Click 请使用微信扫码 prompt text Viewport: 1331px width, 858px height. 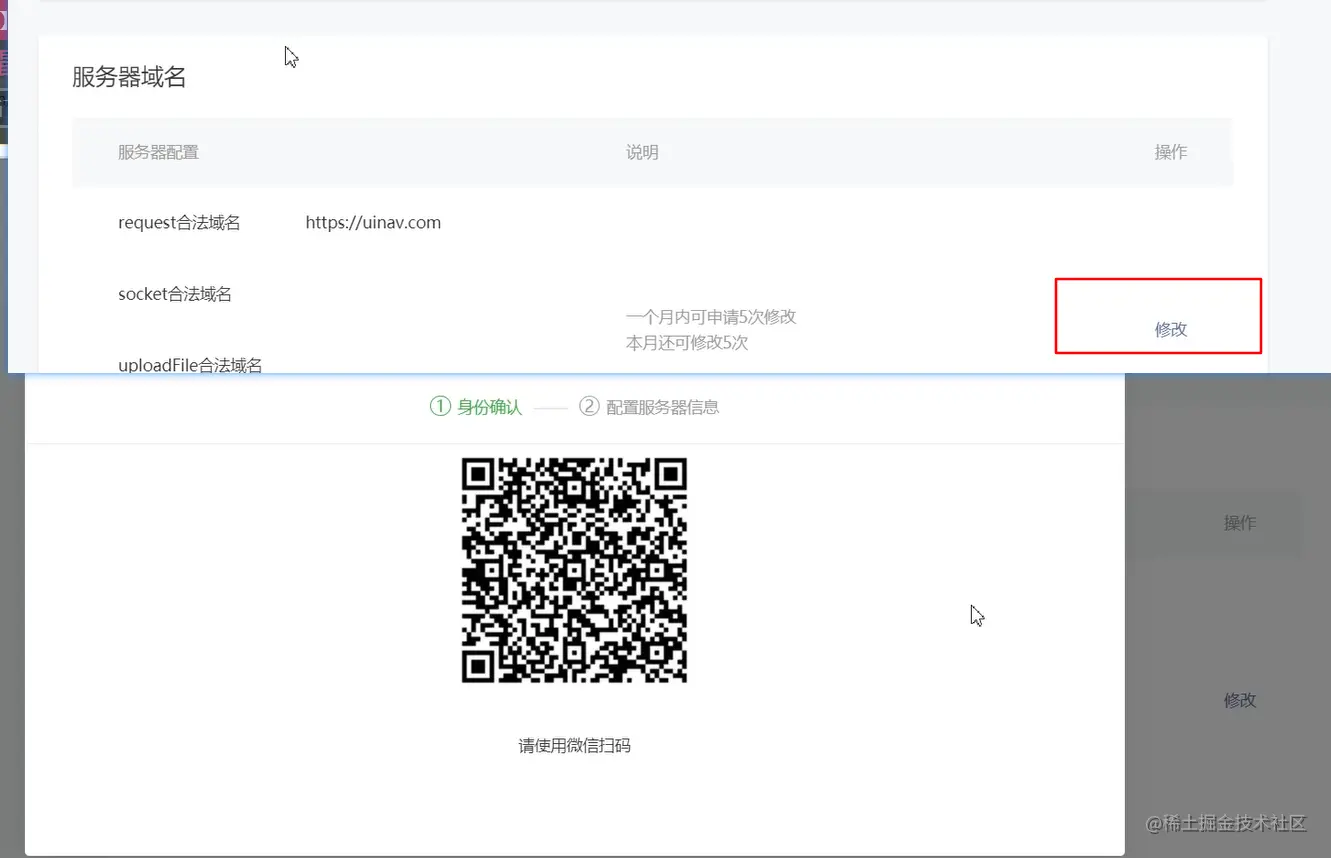pos(574,745)
